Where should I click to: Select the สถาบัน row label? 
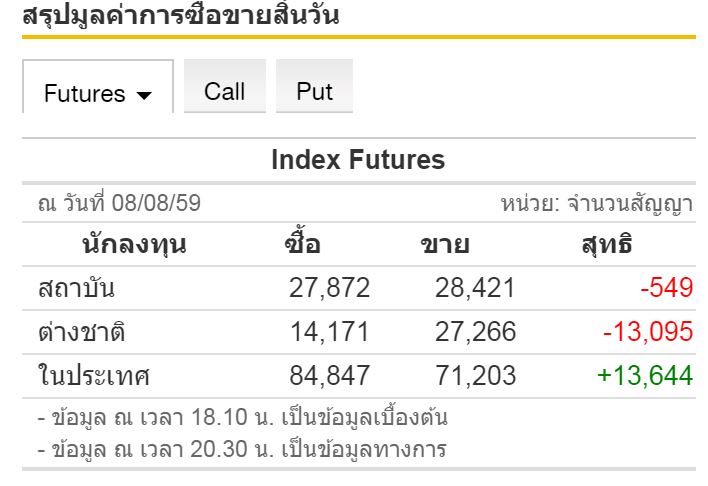coord(76,289)
